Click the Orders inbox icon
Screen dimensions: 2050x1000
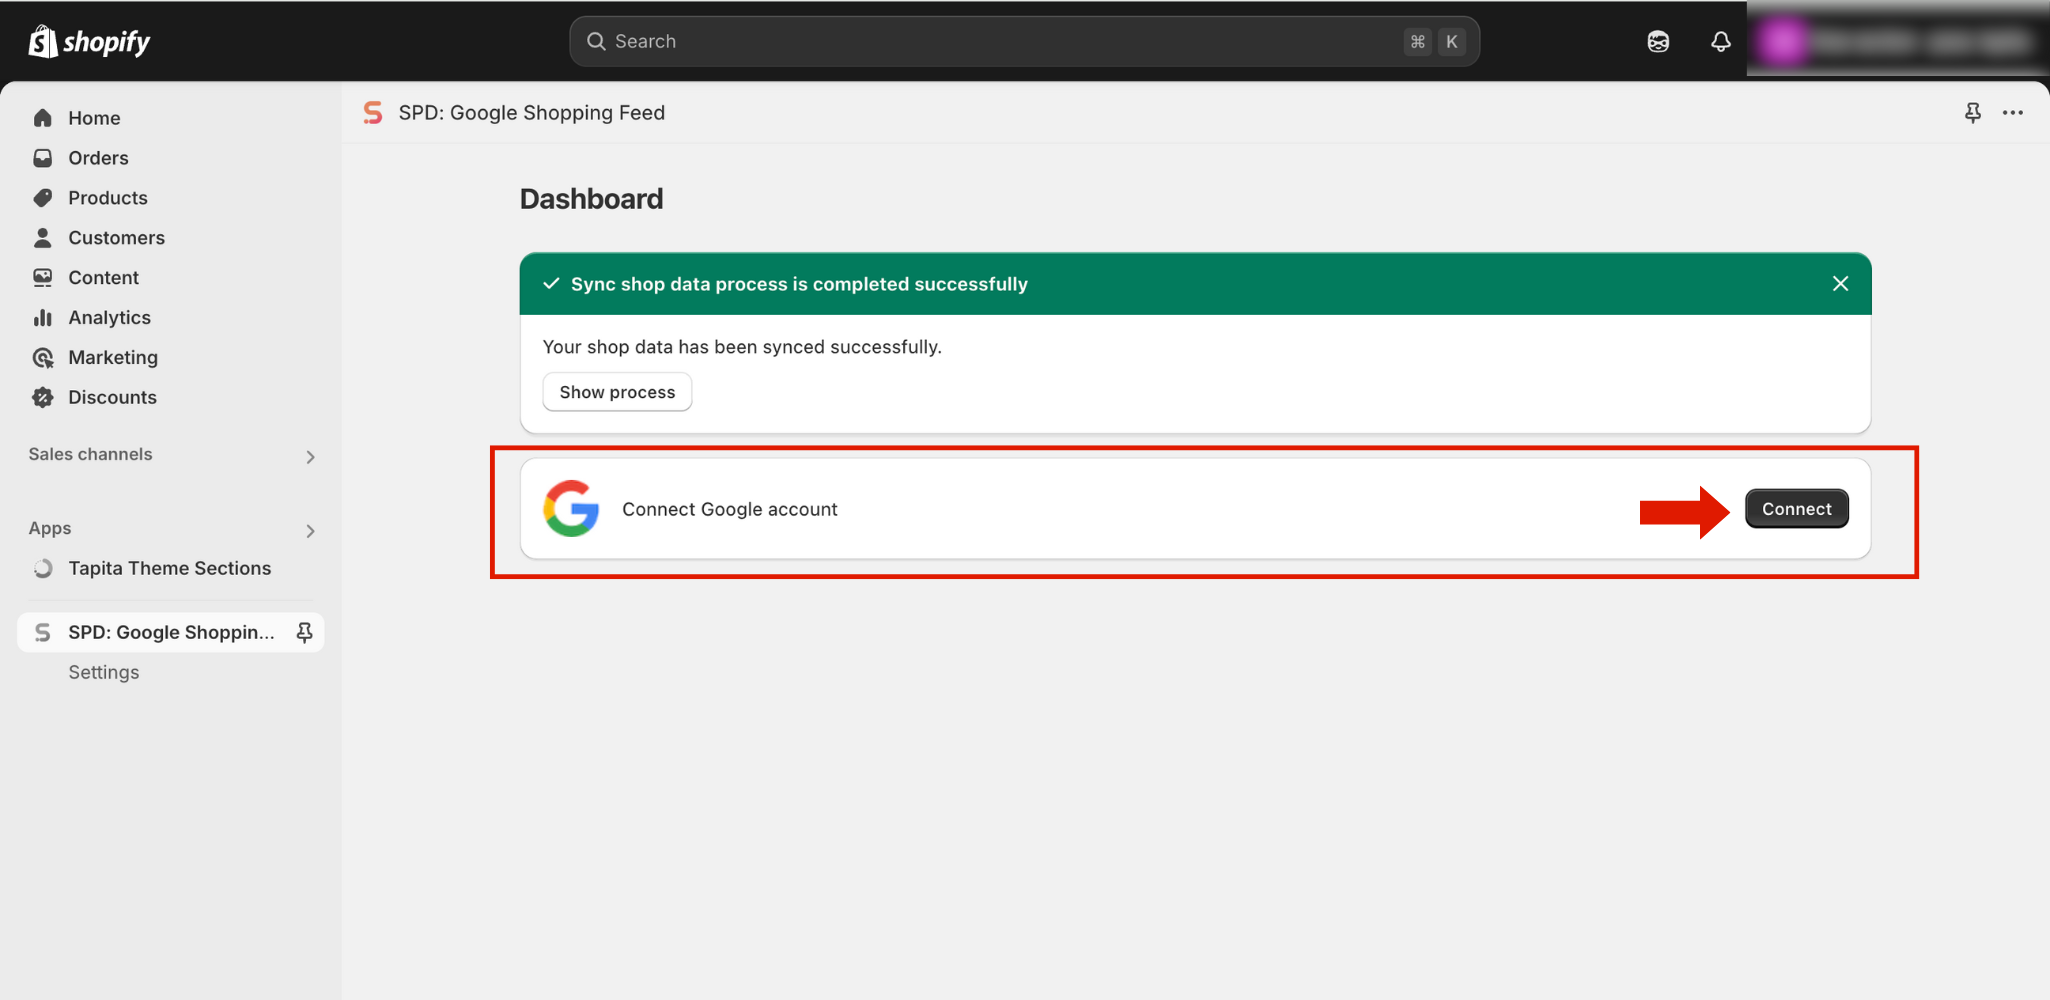[43, 158]
